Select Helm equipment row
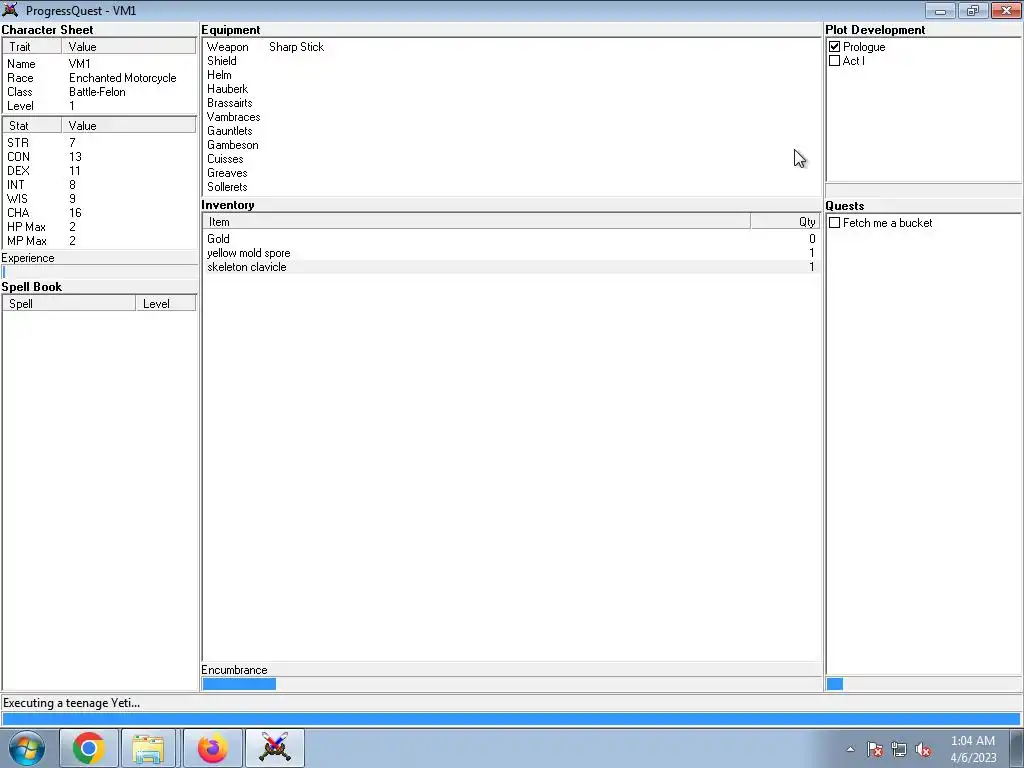The width and height of the screenshot is (1024, 768). 511,75
